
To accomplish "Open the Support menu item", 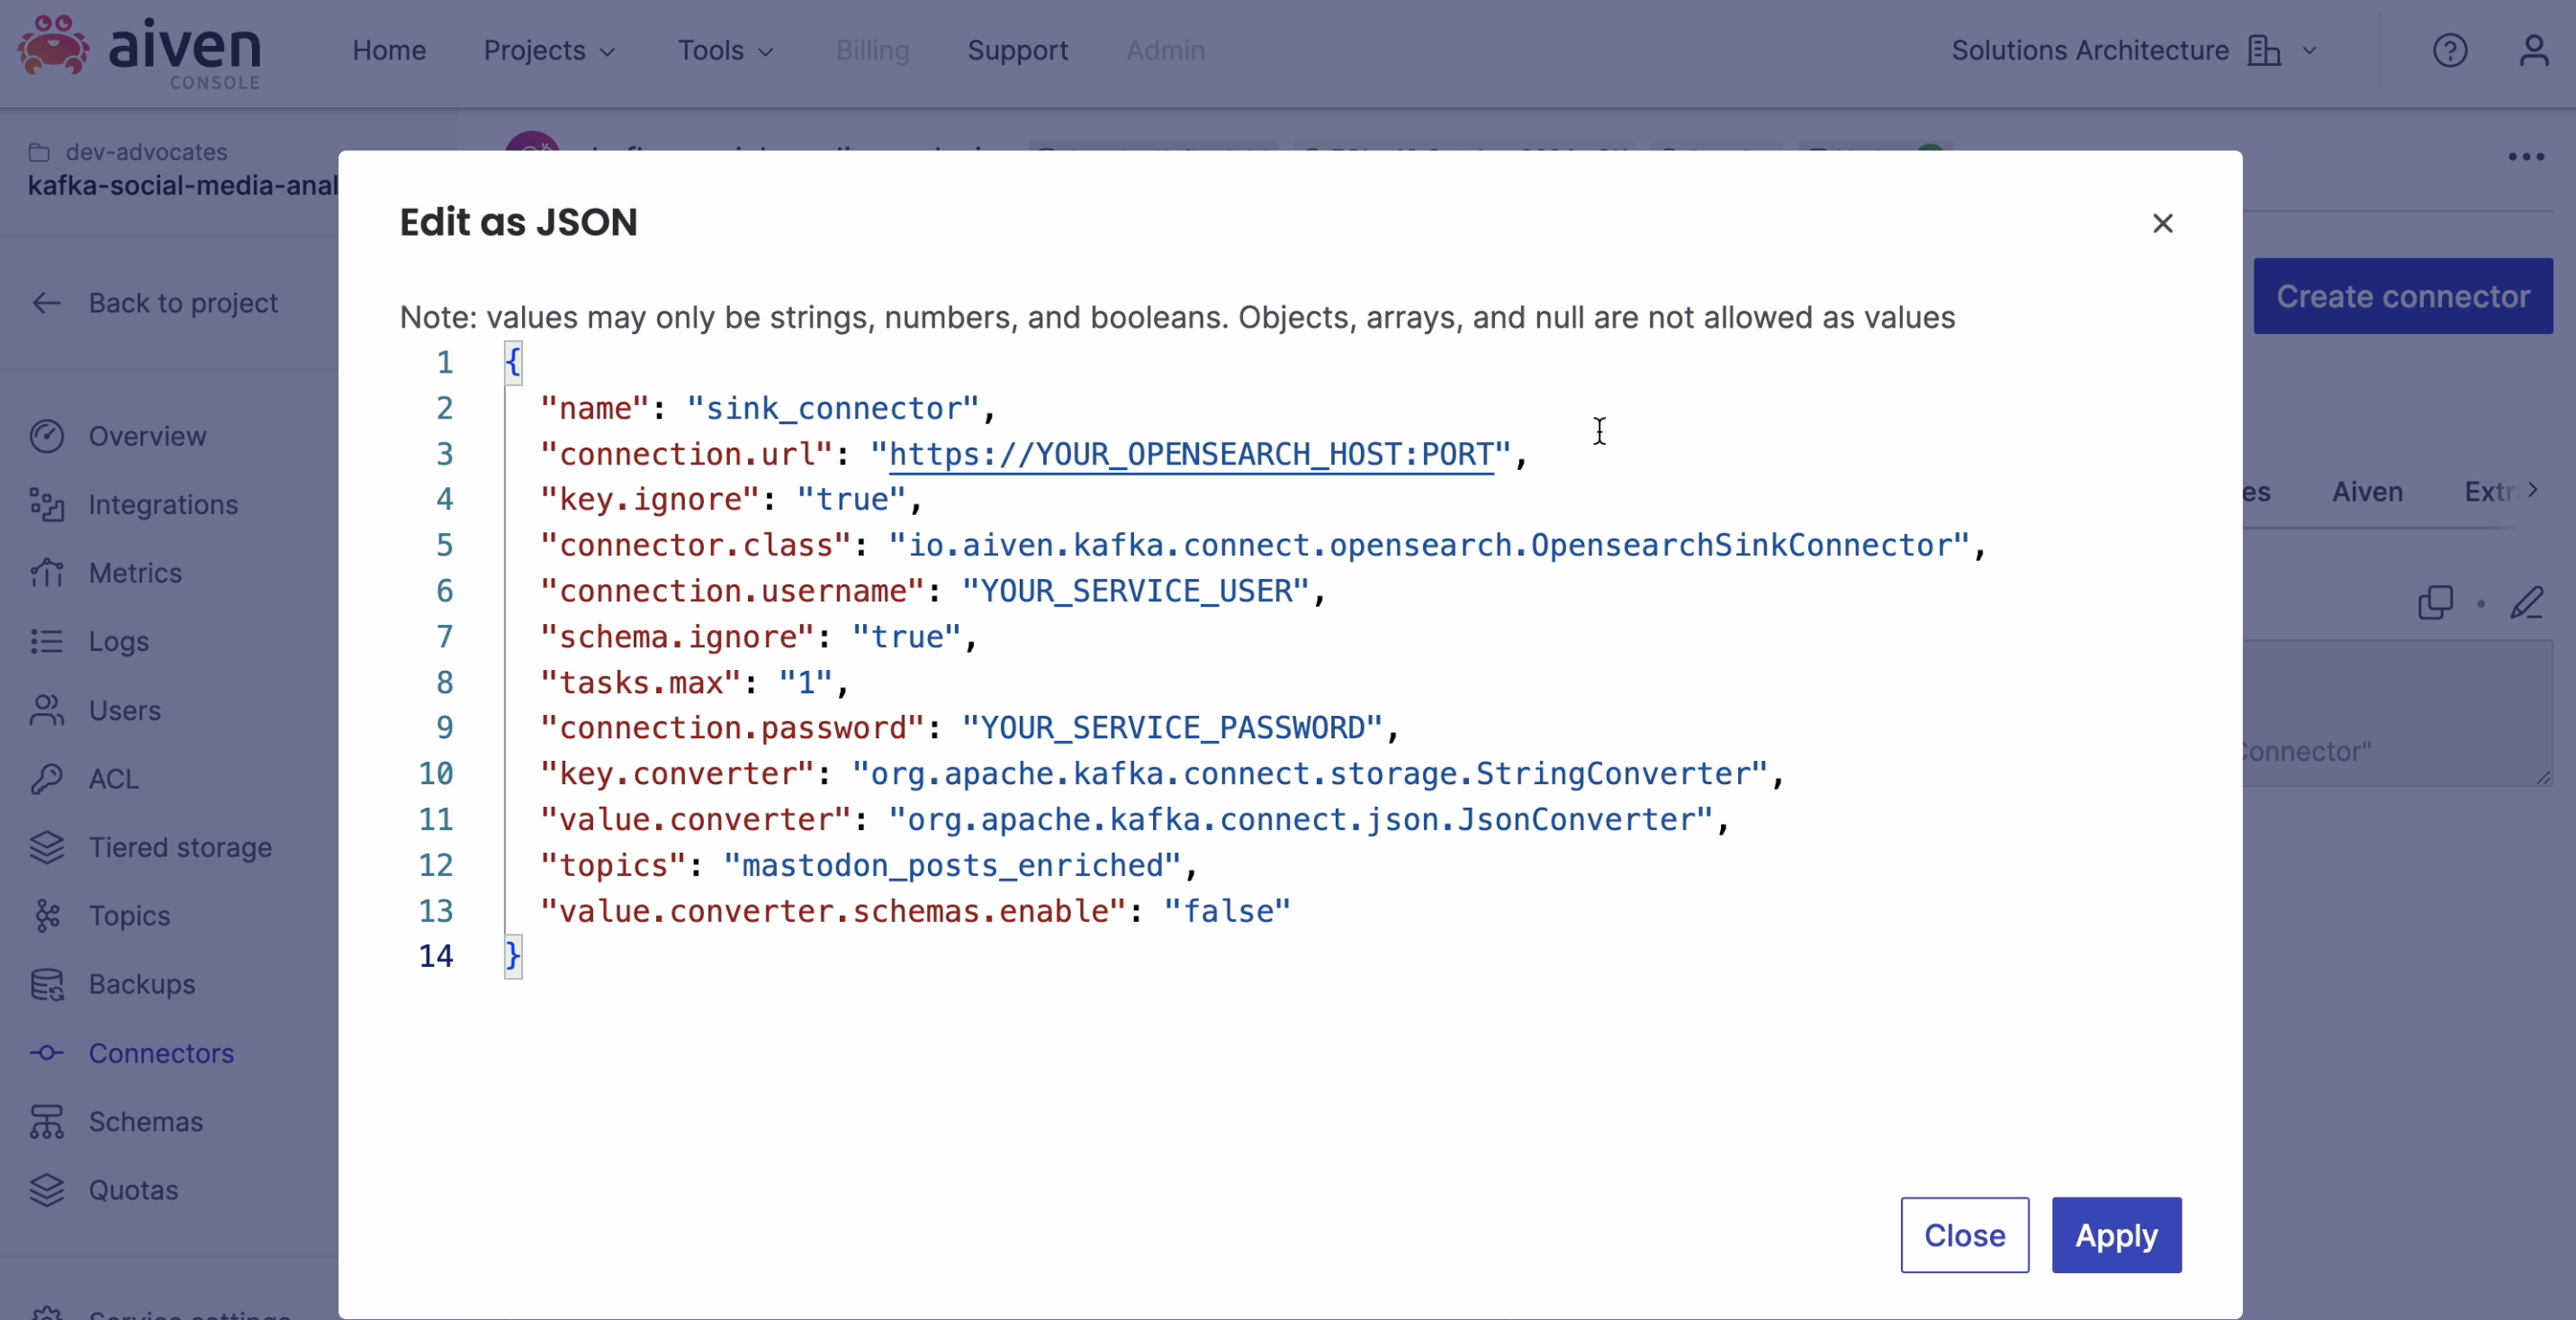I will tap(1017, 50).
